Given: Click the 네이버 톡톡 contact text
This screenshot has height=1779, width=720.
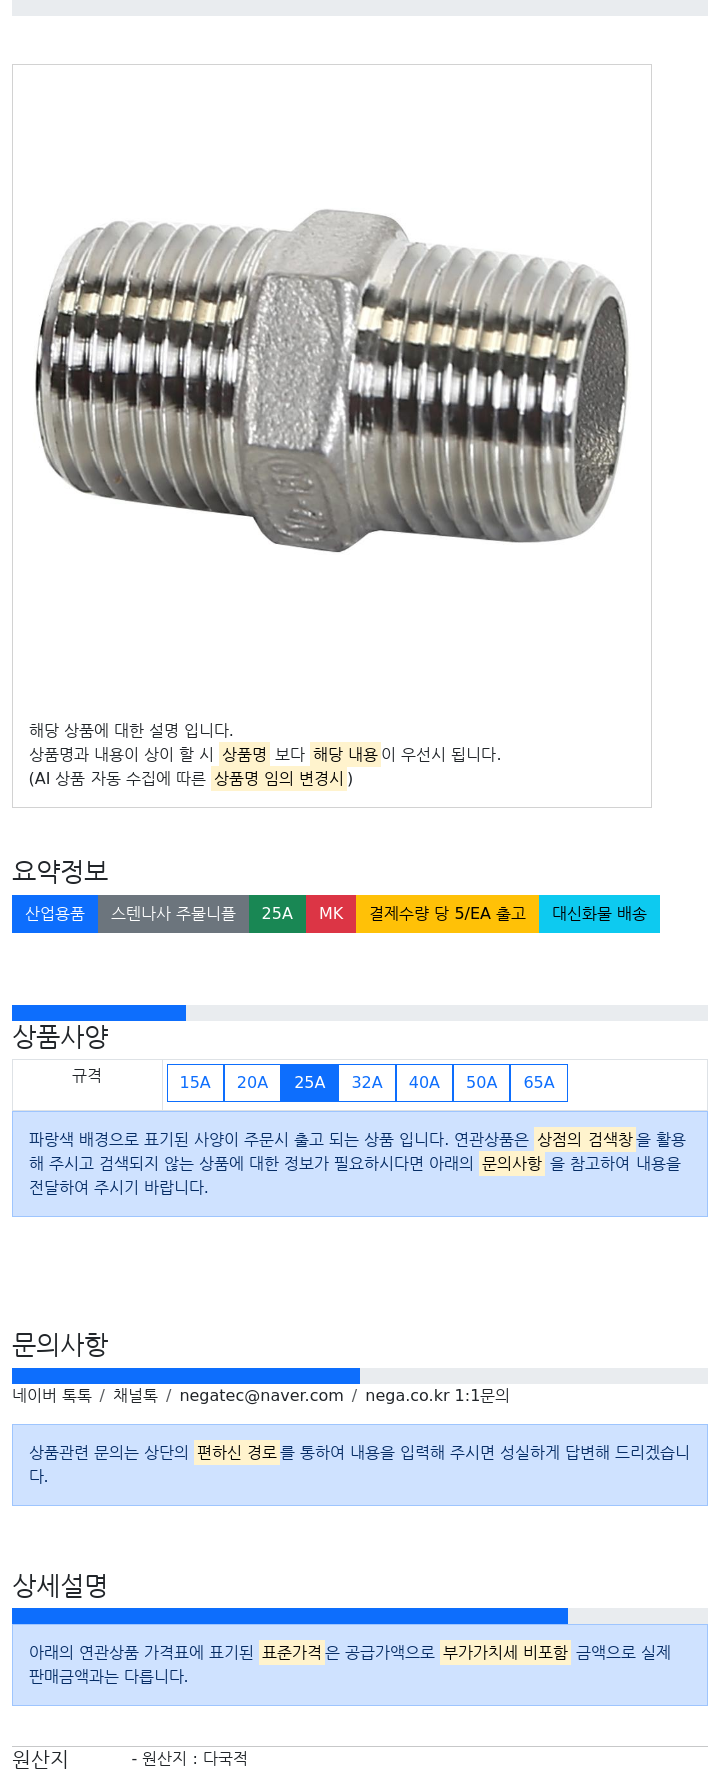Looking at the screenshot, I should 52,1395.
